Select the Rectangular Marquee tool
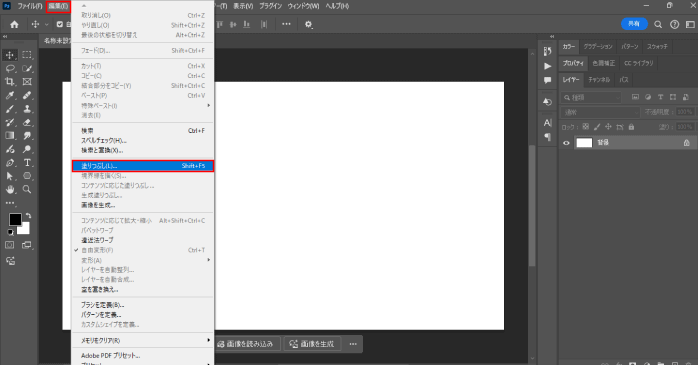The image size is (698, 365). 27,55
